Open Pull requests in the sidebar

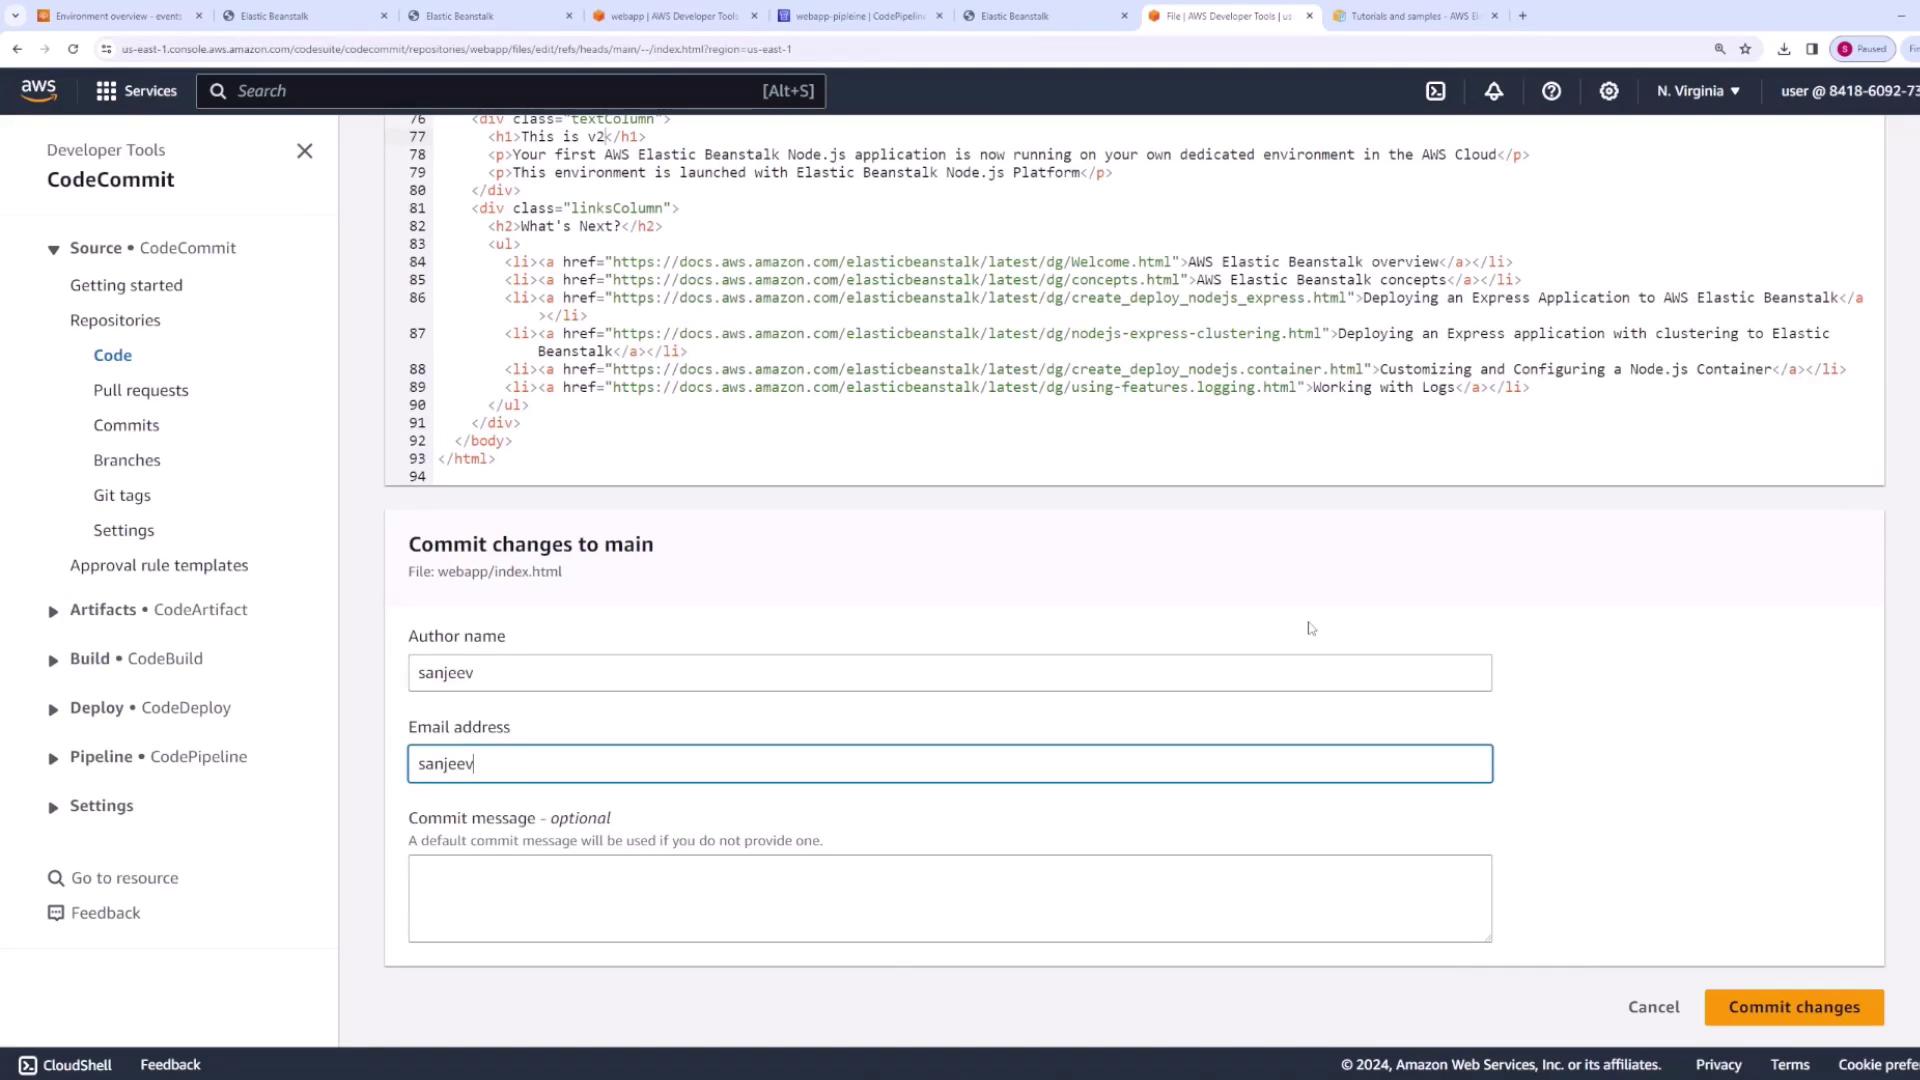[141, 390]
